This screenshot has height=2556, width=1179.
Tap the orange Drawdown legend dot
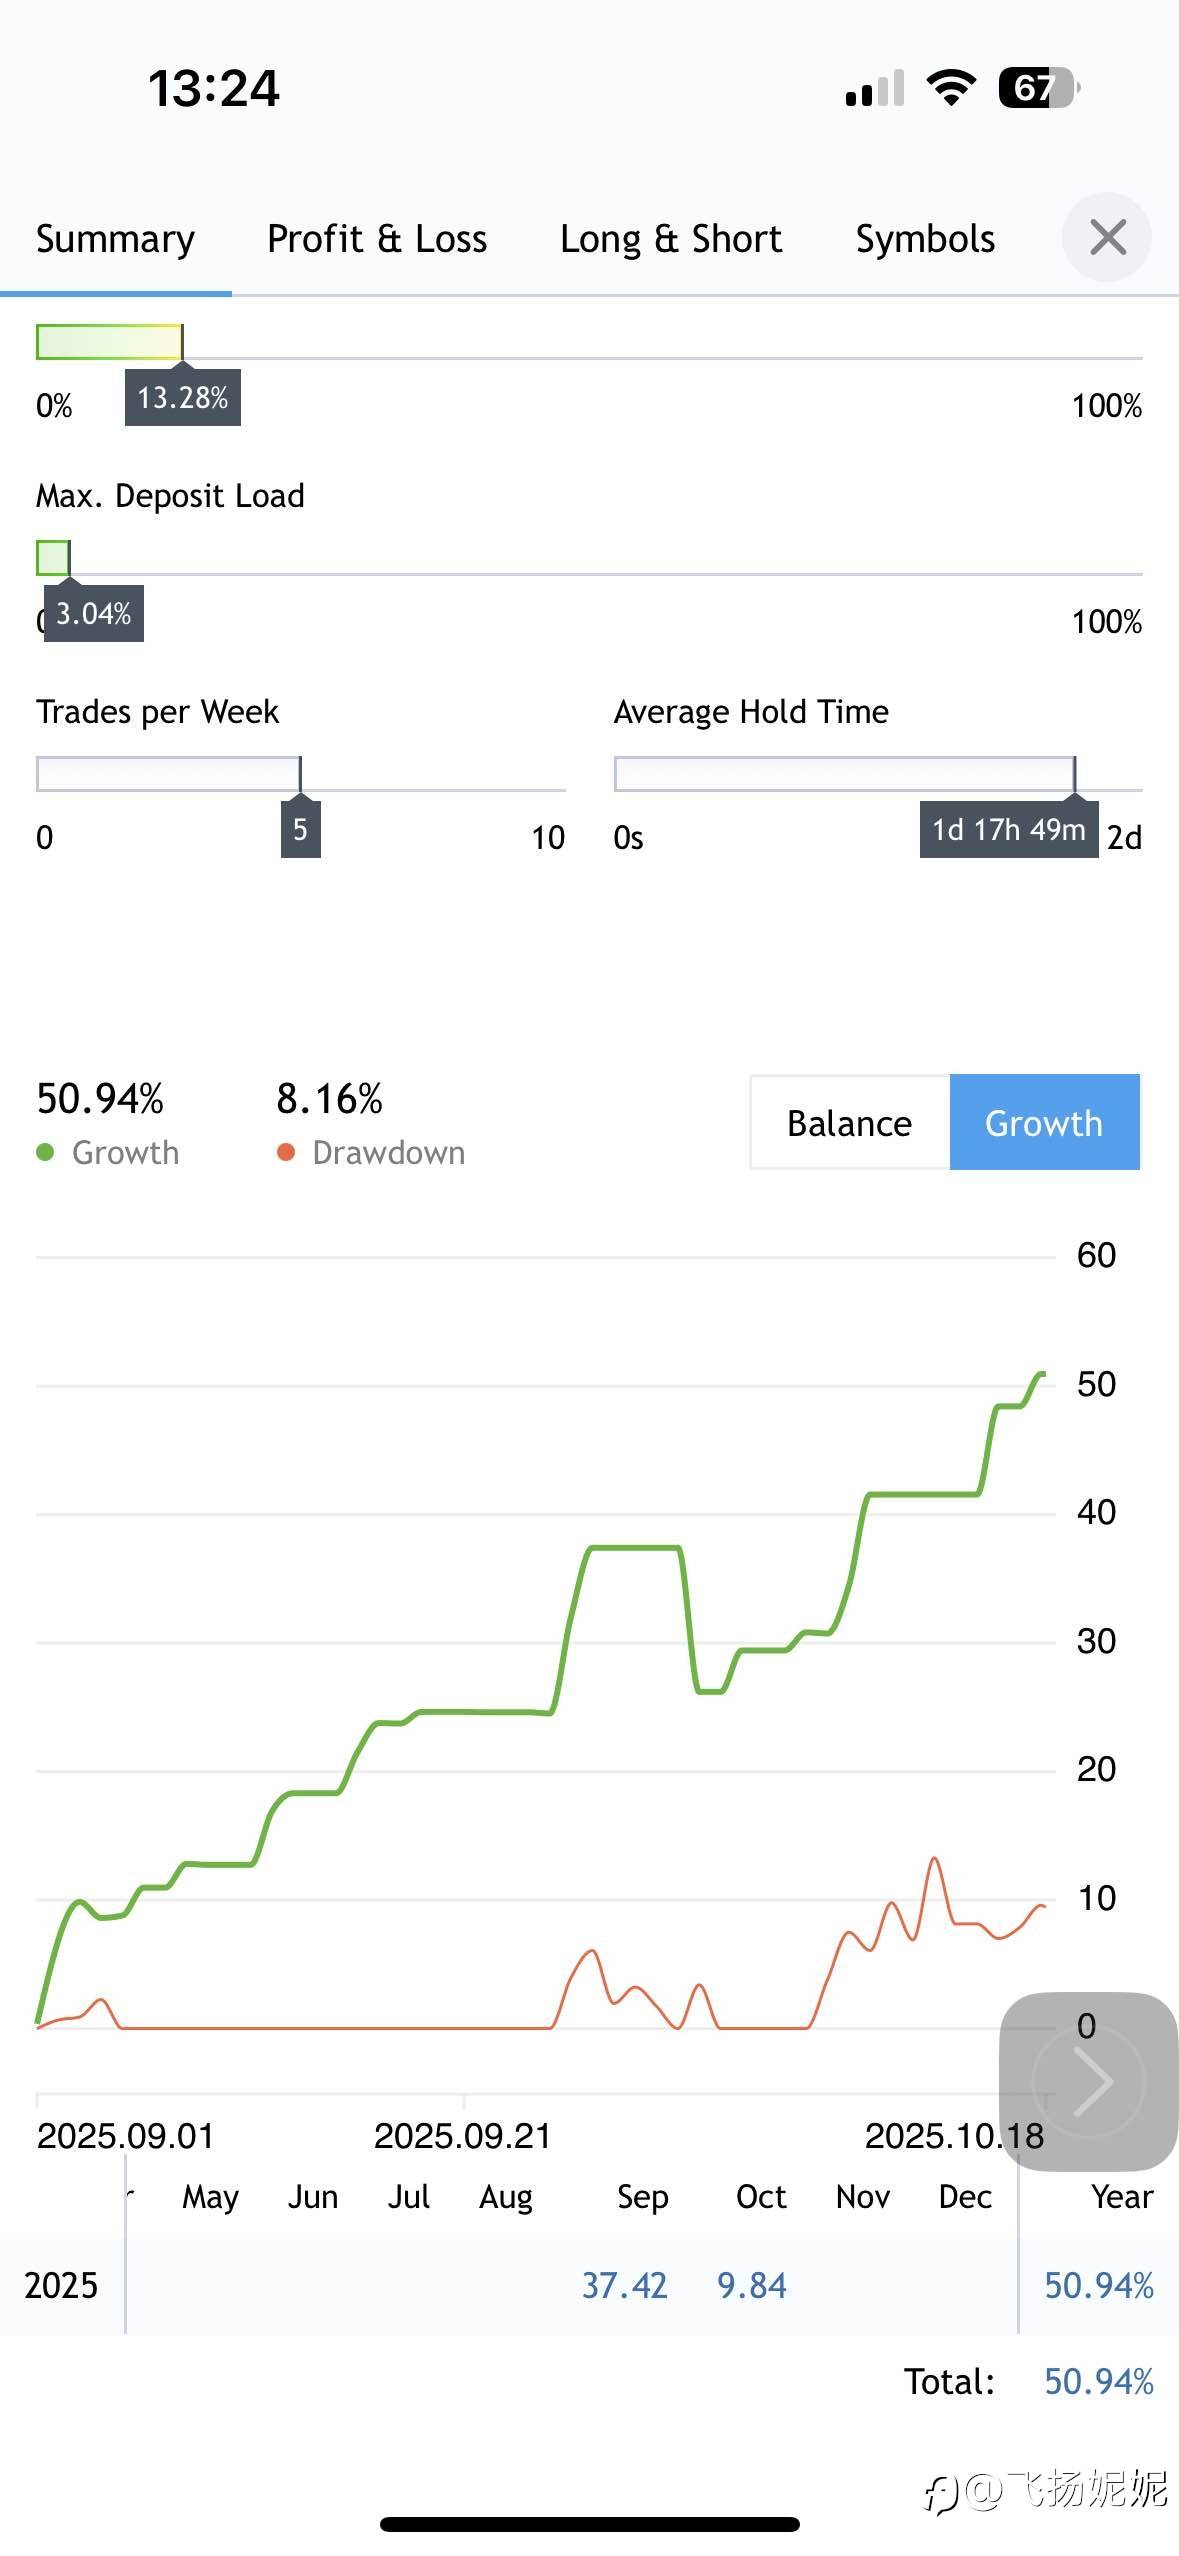(x=286, y=1153)
